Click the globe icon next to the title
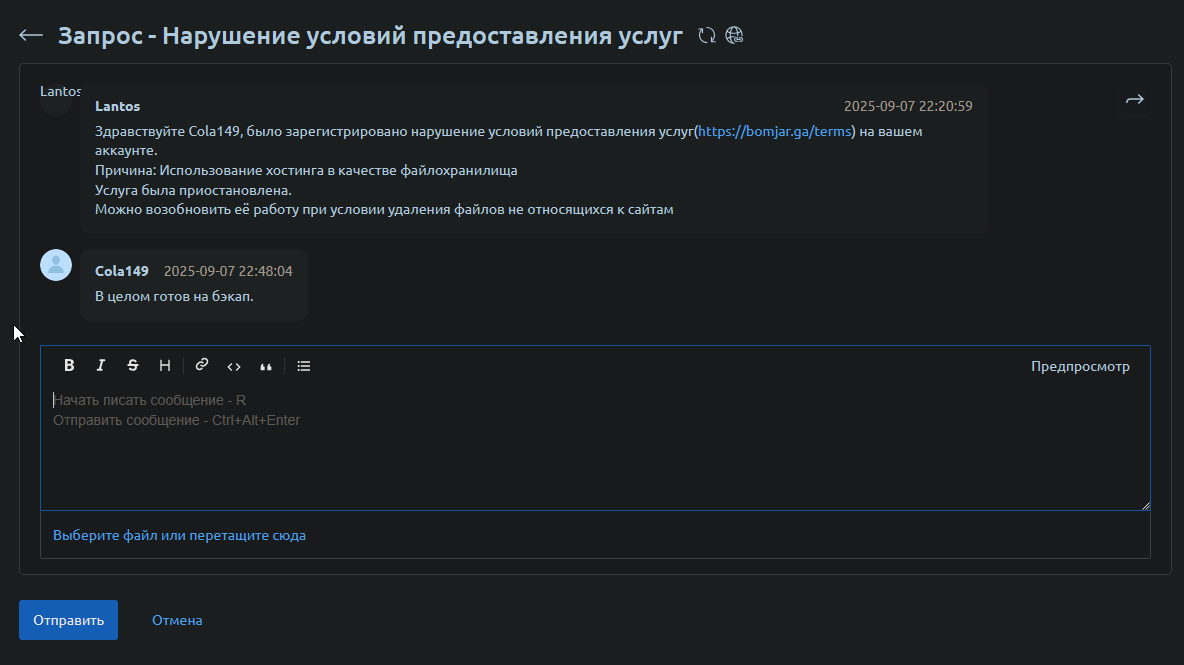The height and width of the screenshot is (665, 1184). coord(735,36)
